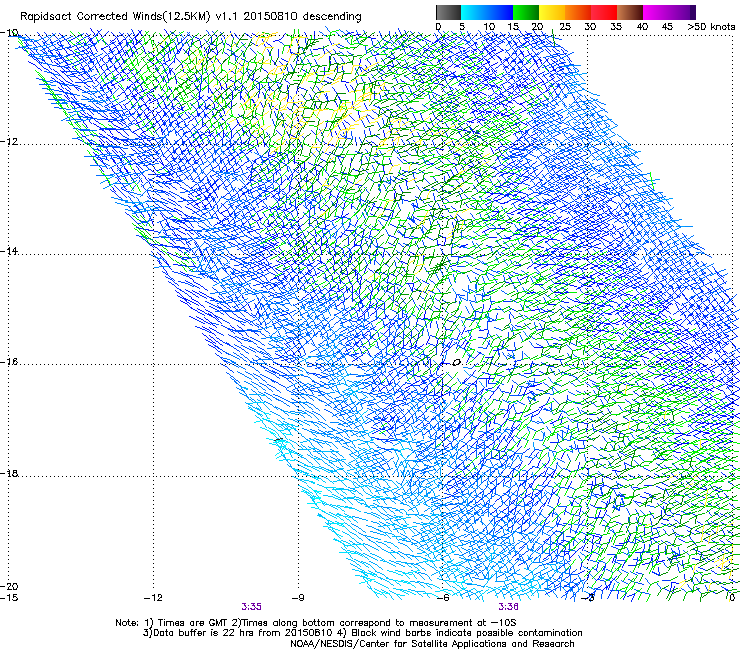Screen dimensions: 740x650
Task: Click the "-6" longitude axis label
Action: (x=443, y=598)
